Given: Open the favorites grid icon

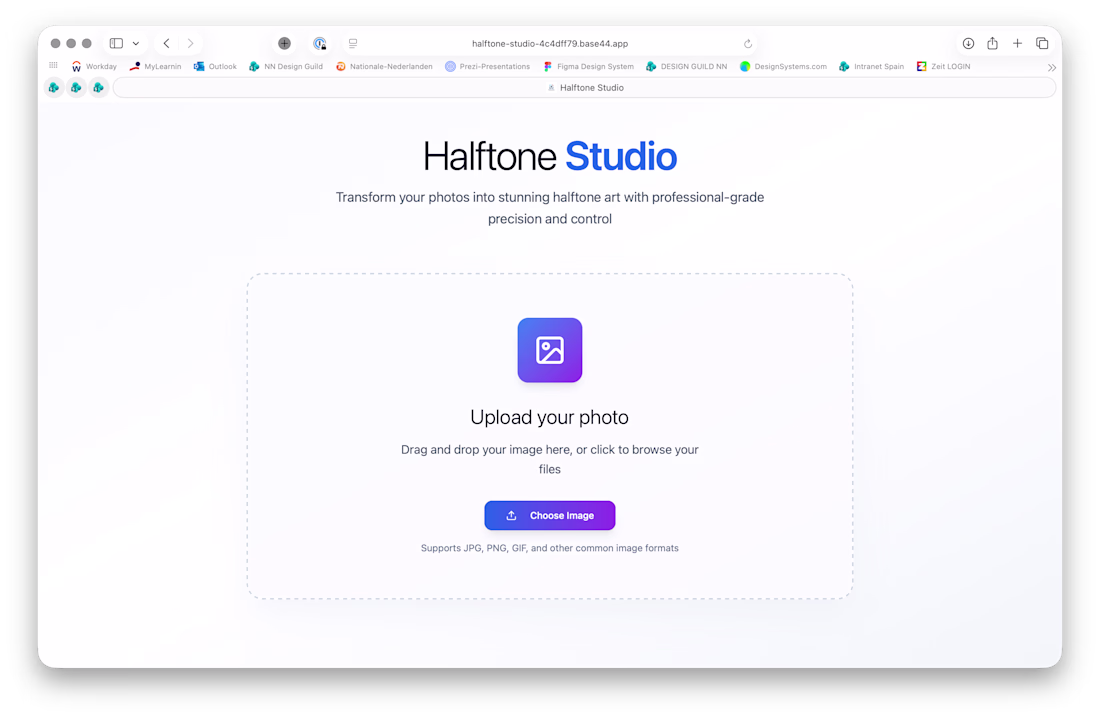Looking at the screenshot, I should [53, 66].
